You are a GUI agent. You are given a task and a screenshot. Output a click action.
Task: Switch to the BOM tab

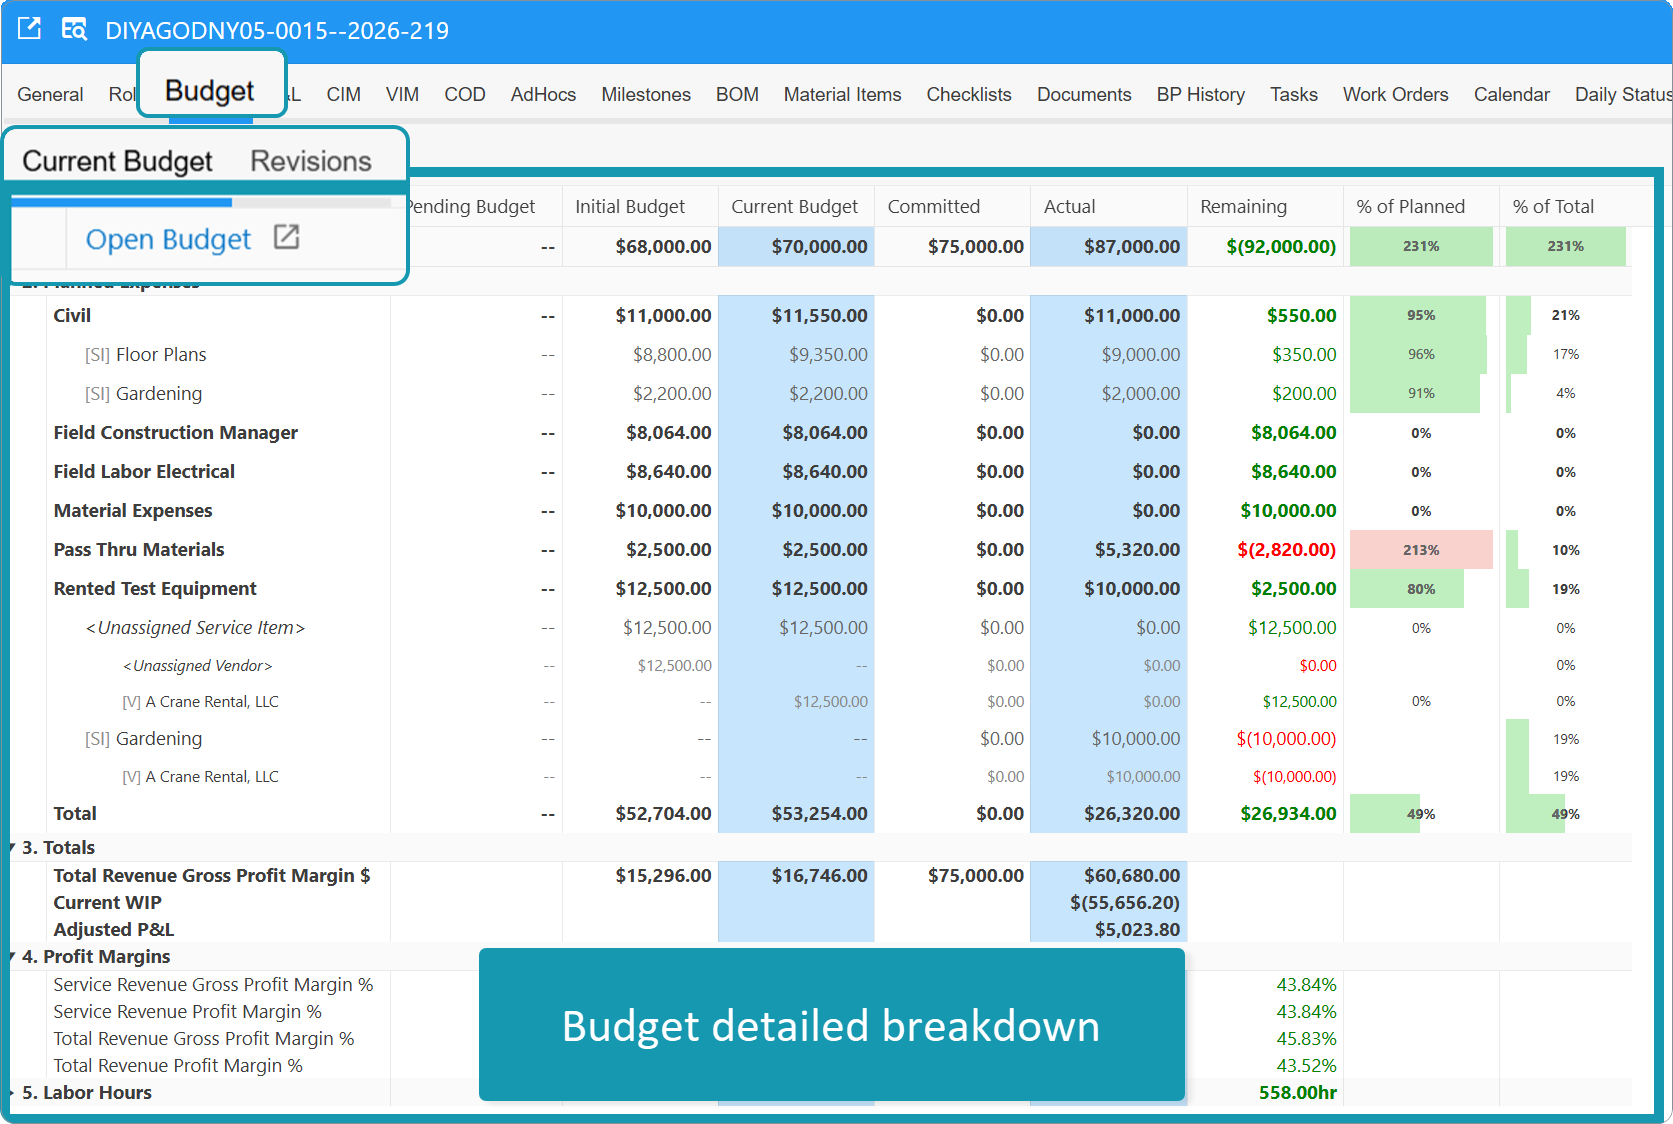[x=737, y=94]
